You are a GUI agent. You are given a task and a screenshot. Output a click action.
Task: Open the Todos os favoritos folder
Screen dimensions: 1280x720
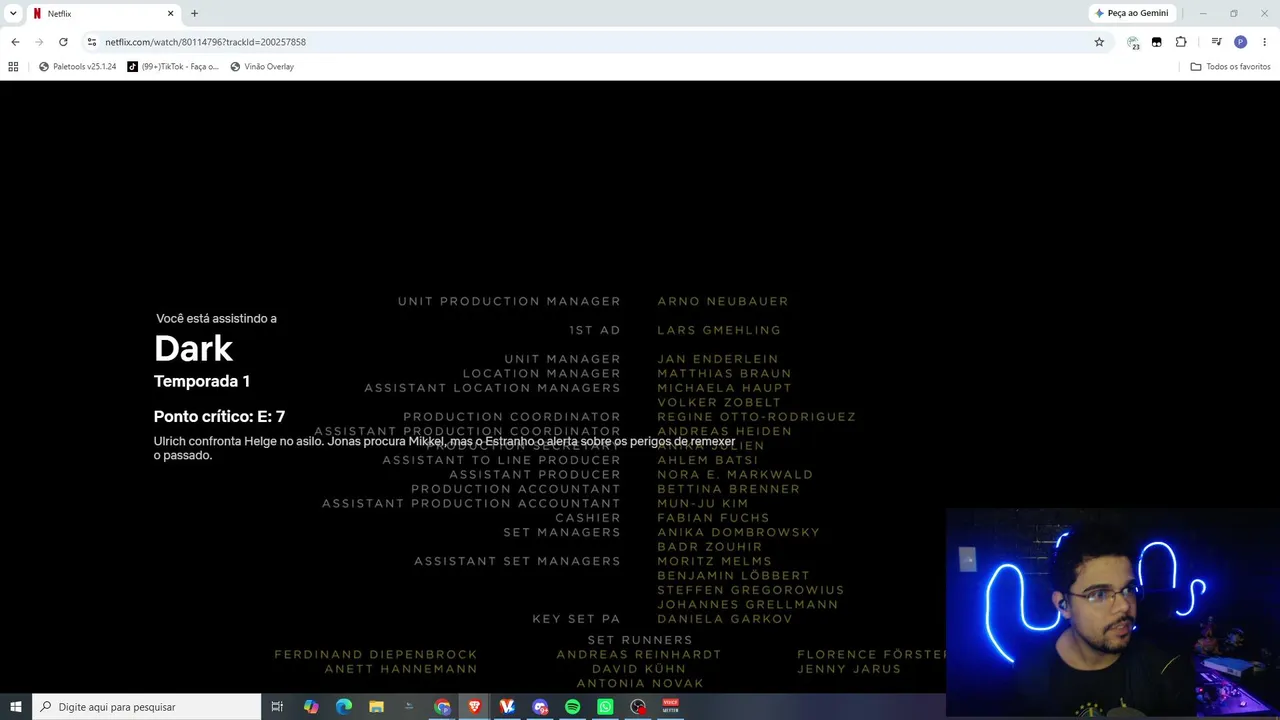[1230, 67]
